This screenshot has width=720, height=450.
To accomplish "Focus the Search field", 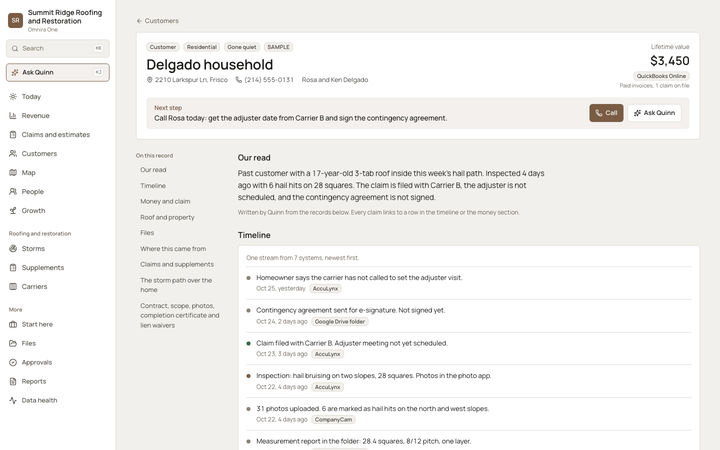I will tap(58, 48).
